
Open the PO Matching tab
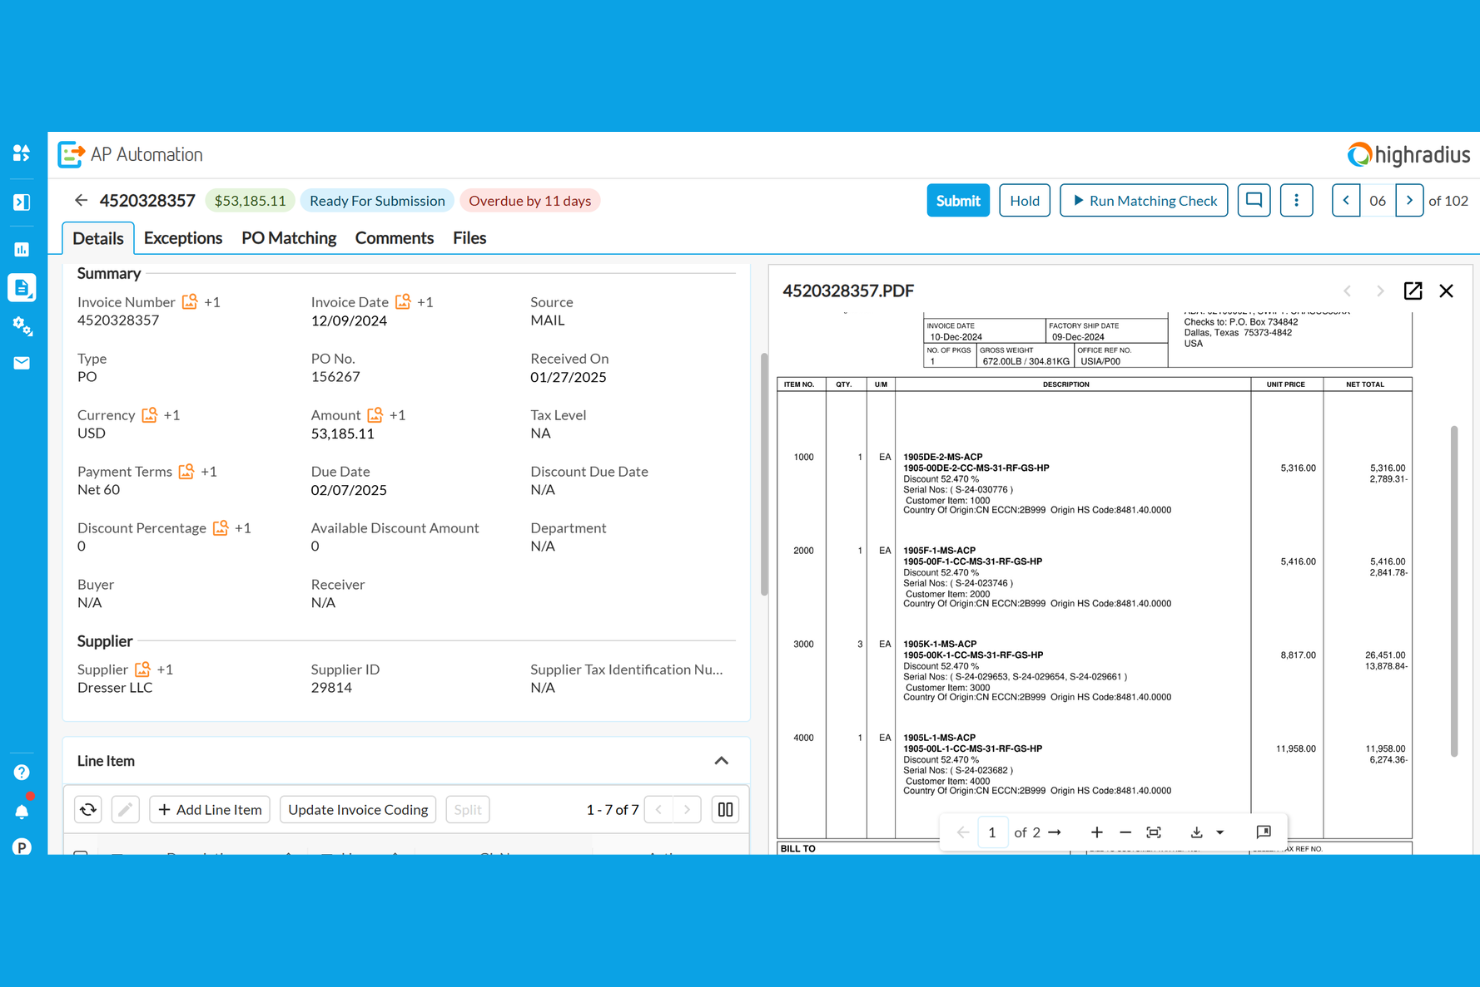tap(288, 237)
